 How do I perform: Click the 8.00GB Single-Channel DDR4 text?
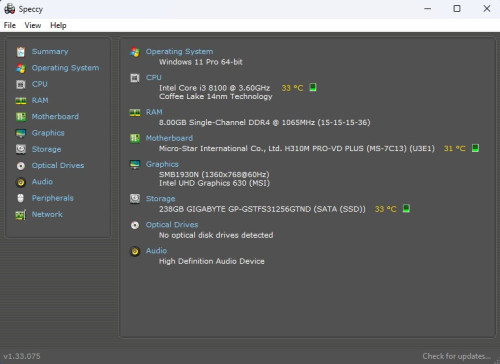click(265, 123)
